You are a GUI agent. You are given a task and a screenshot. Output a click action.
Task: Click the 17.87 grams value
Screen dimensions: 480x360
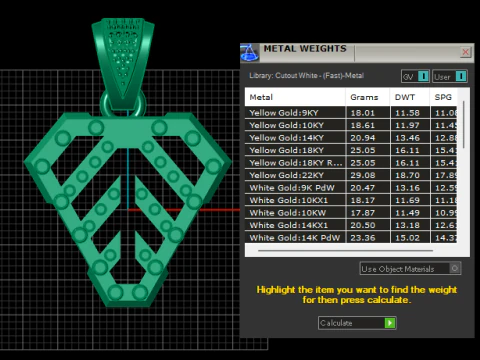tap(363, 213)
